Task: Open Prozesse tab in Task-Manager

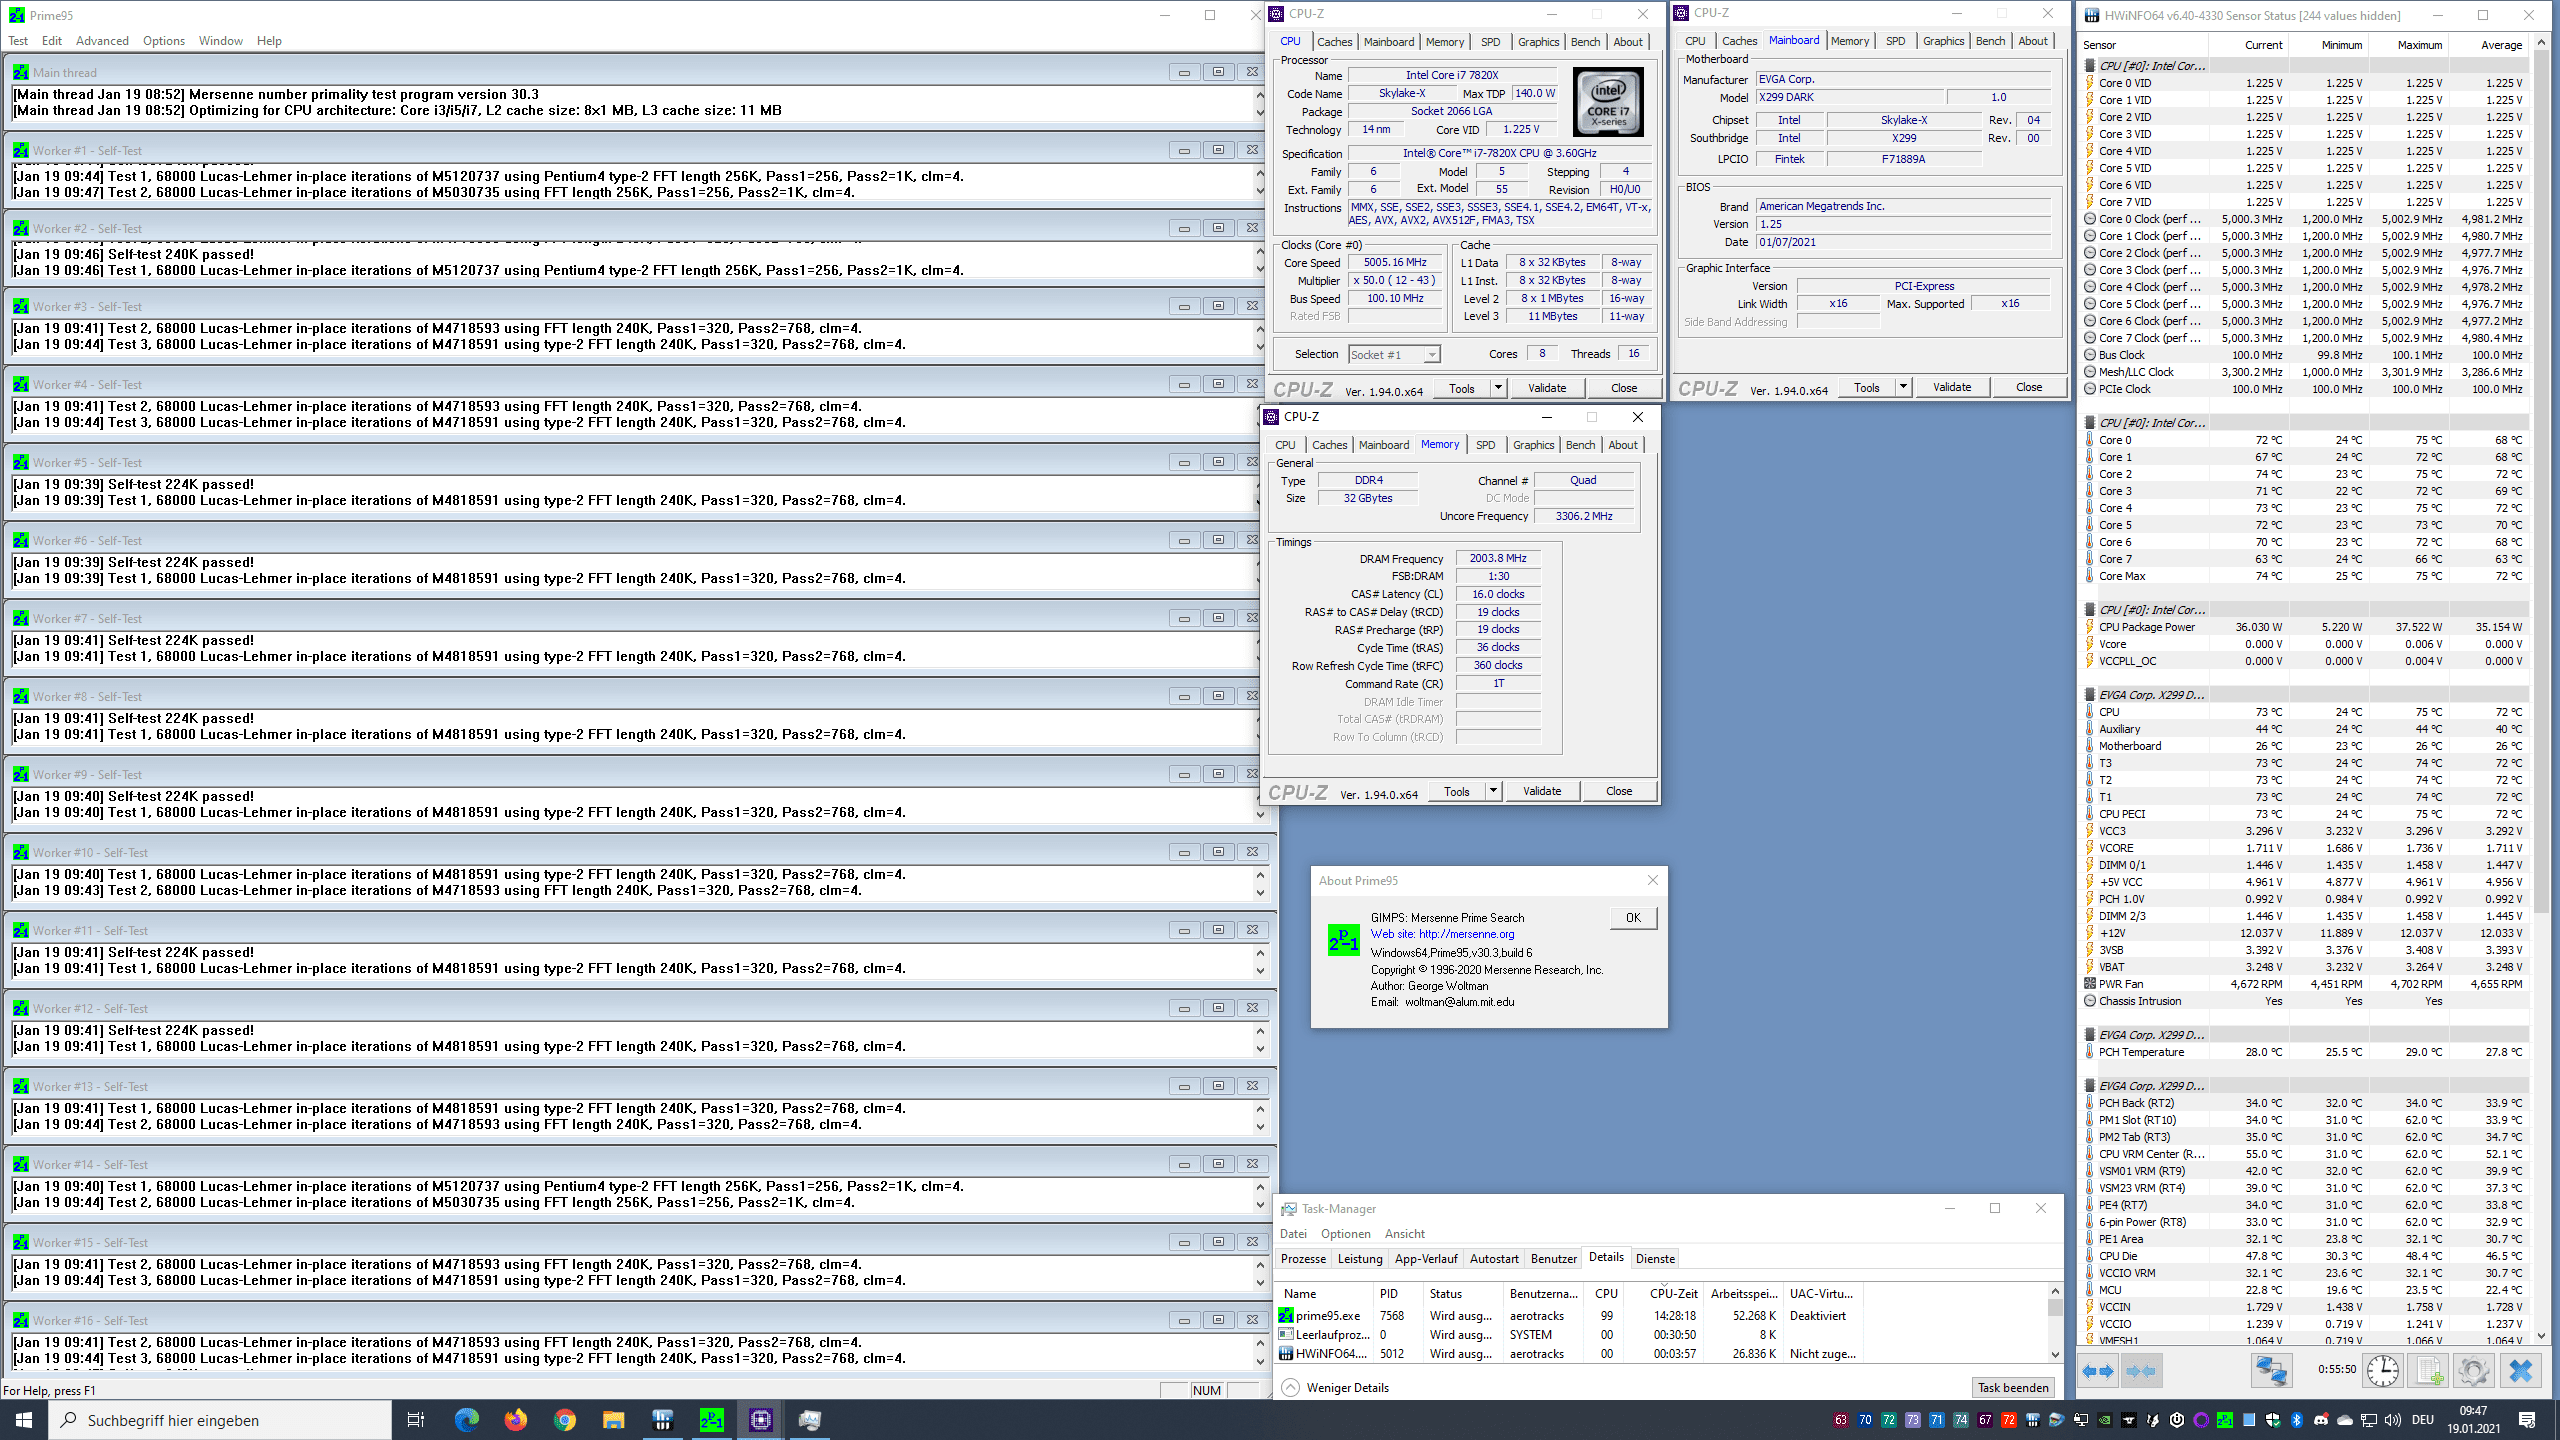Action: pyautogui.click(x=1304, y=1259)
